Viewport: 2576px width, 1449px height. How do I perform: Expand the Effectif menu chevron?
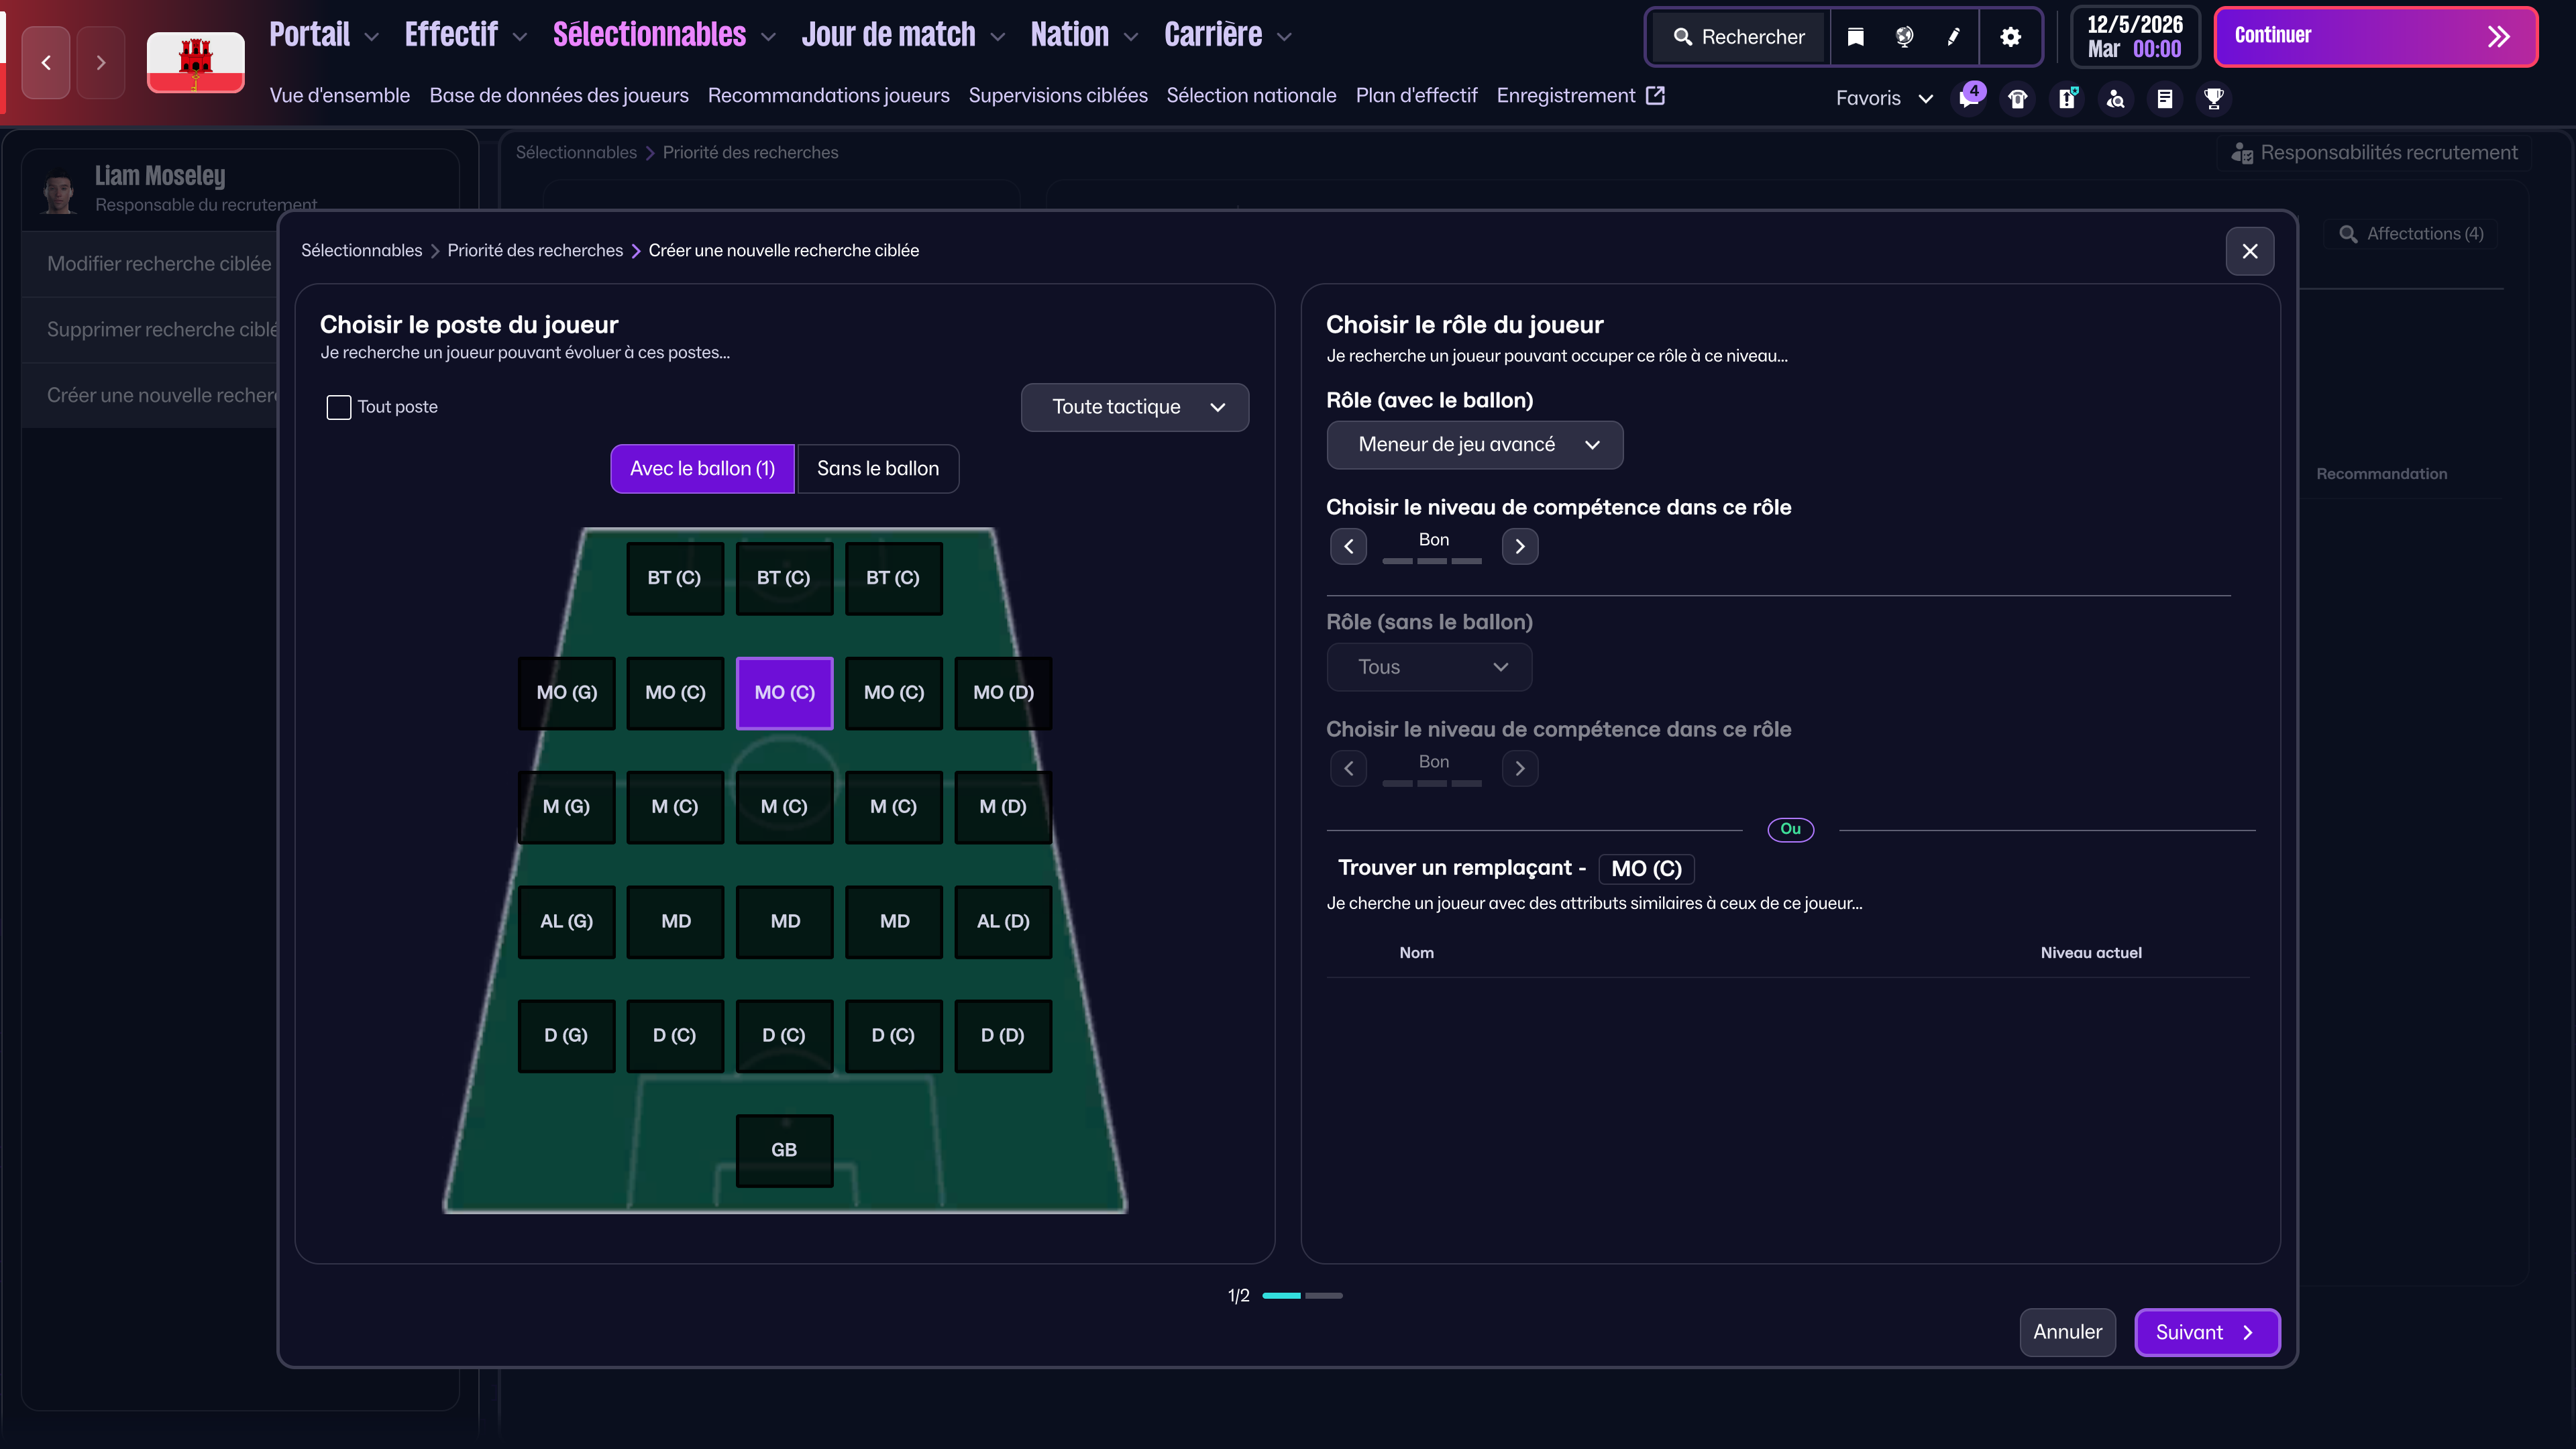pyautogui.click(x=520, y=37)
